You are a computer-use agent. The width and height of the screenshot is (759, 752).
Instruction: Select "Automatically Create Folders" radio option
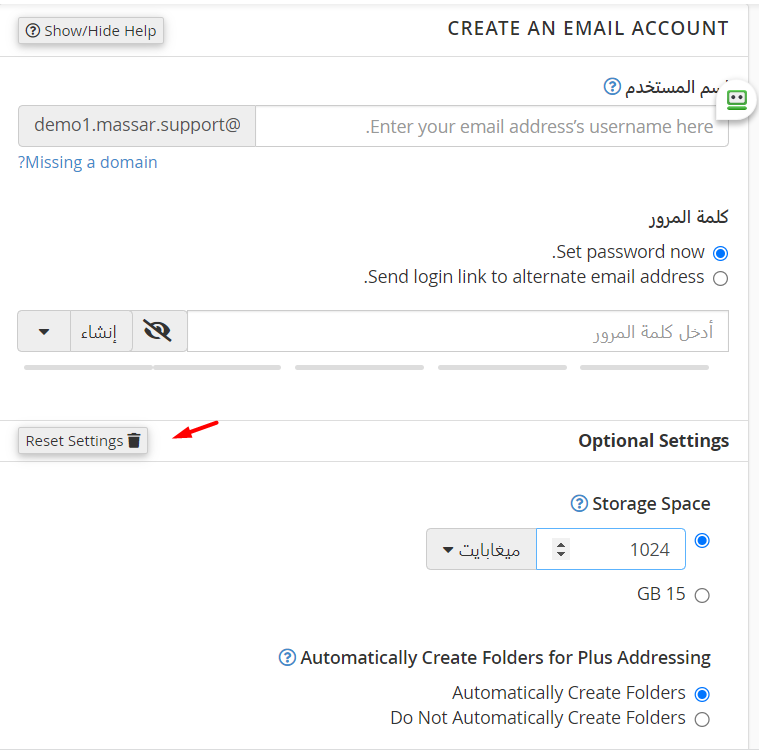(x=702, y=693)
